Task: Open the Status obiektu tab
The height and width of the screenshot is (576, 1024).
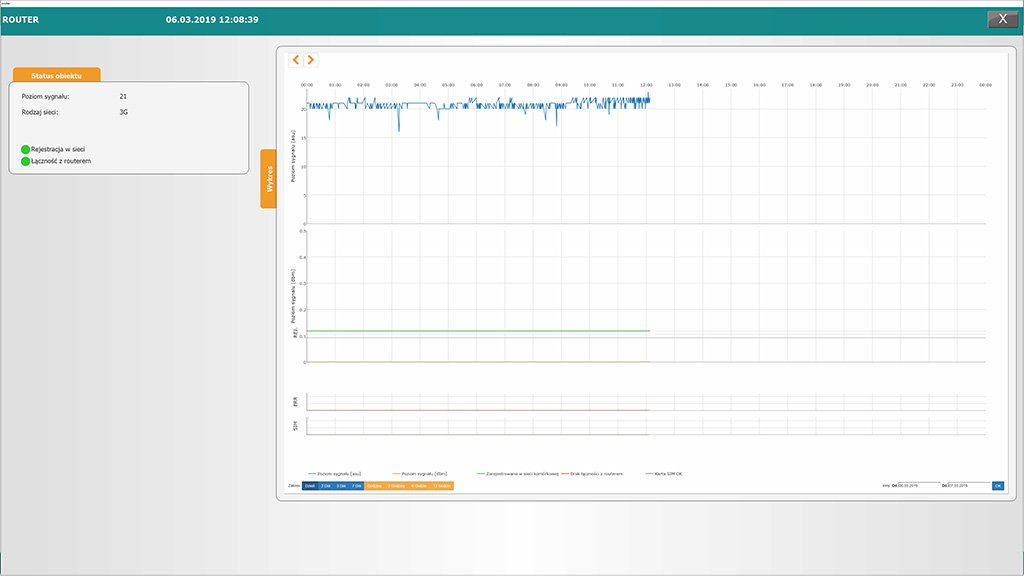Action: (57, 75)
